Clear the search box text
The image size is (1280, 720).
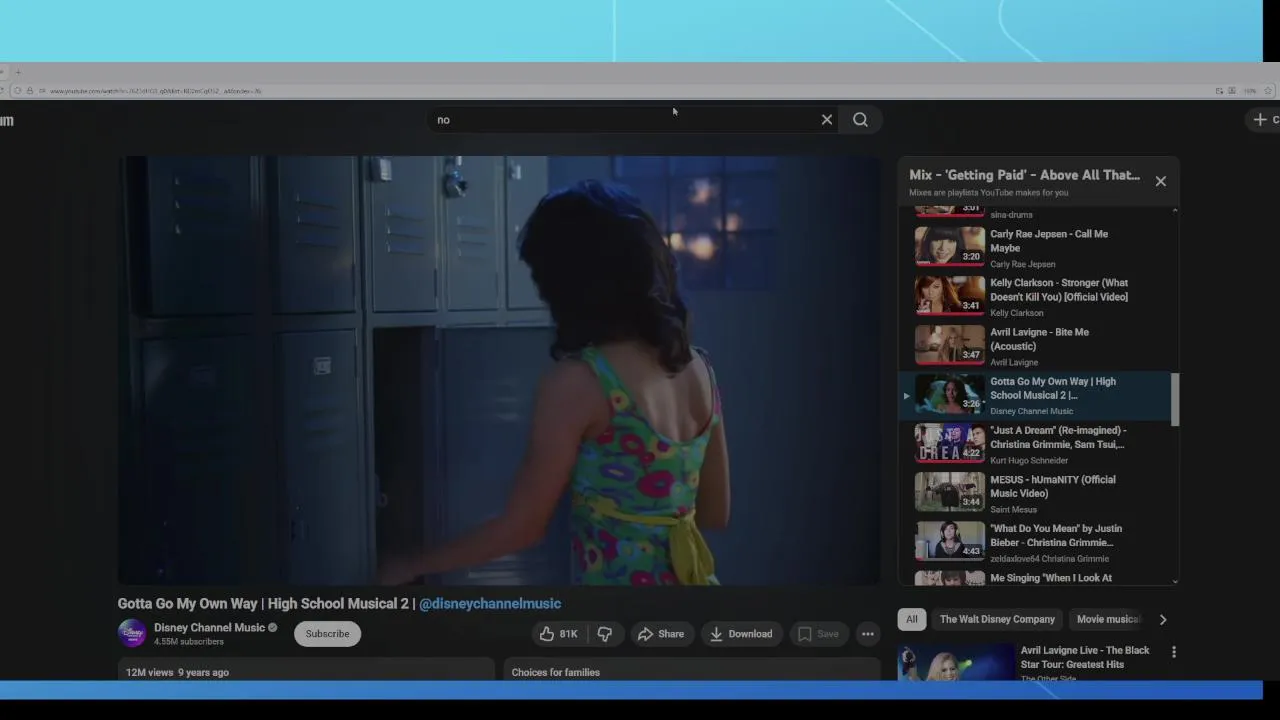(x=827, y=120)
